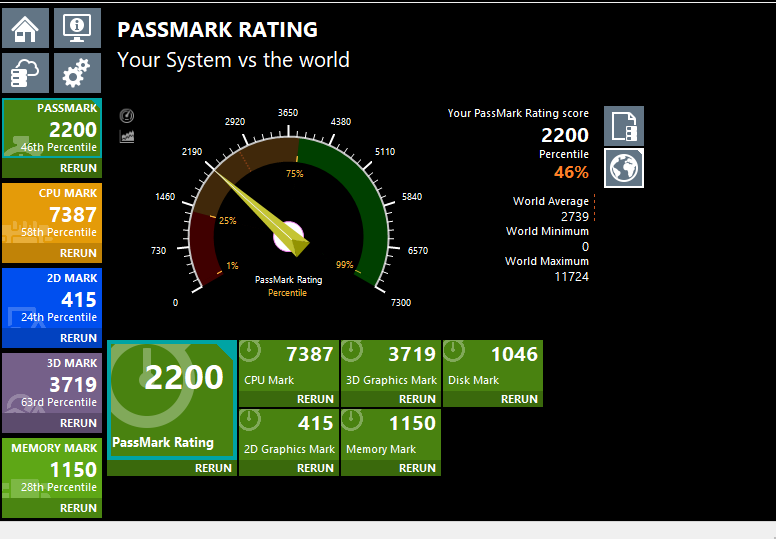Open the 2D Graphics Mark 415 tile
Image resolution: width=776 pixels, height=539 pixels.
point(289,435)
